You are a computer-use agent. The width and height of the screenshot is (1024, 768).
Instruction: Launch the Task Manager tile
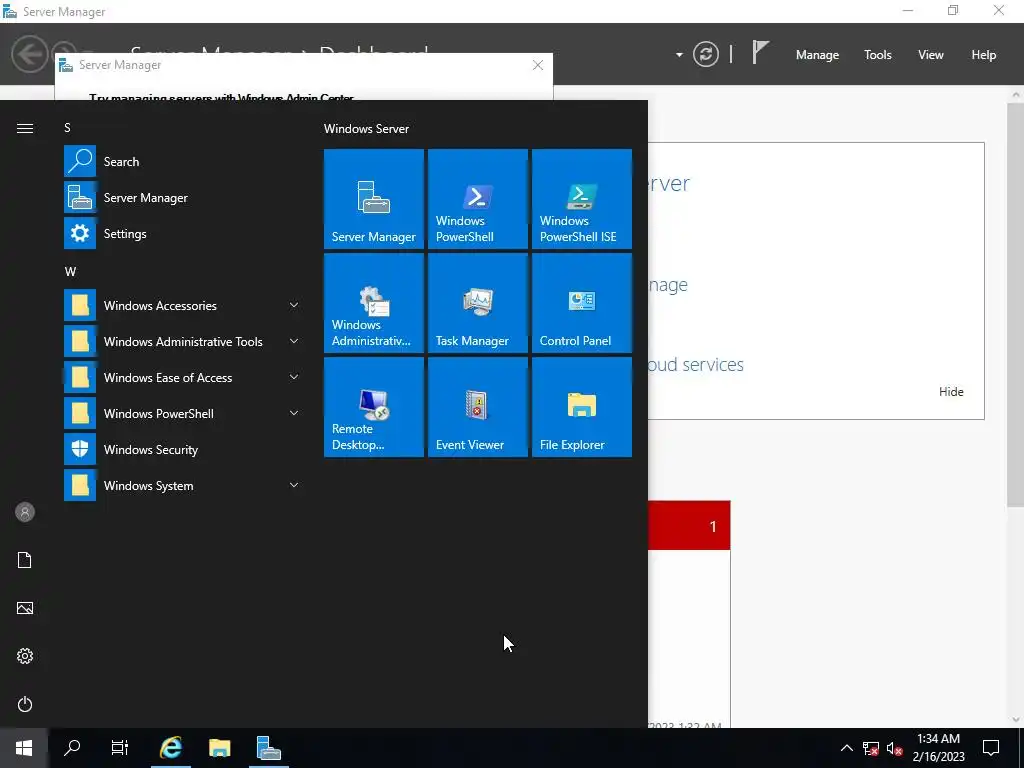coord(477,303)
